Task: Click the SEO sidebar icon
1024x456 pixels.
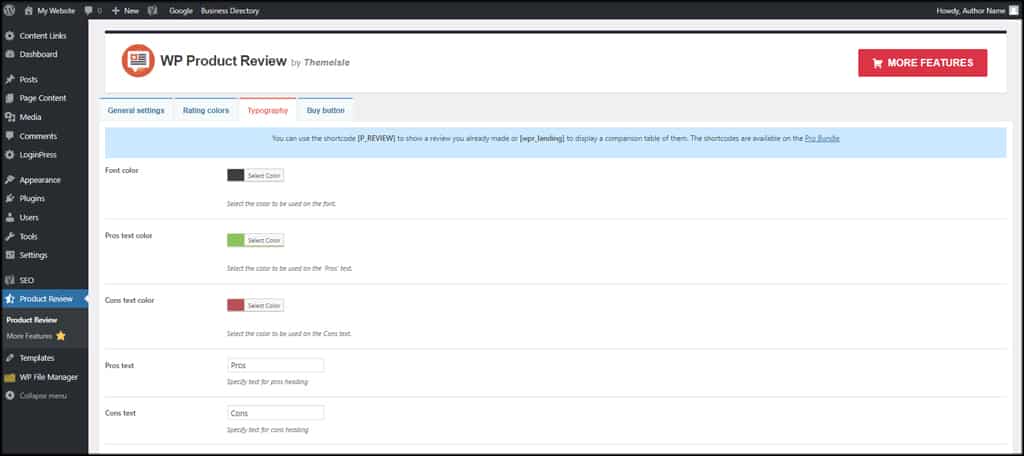Action: 10,280
